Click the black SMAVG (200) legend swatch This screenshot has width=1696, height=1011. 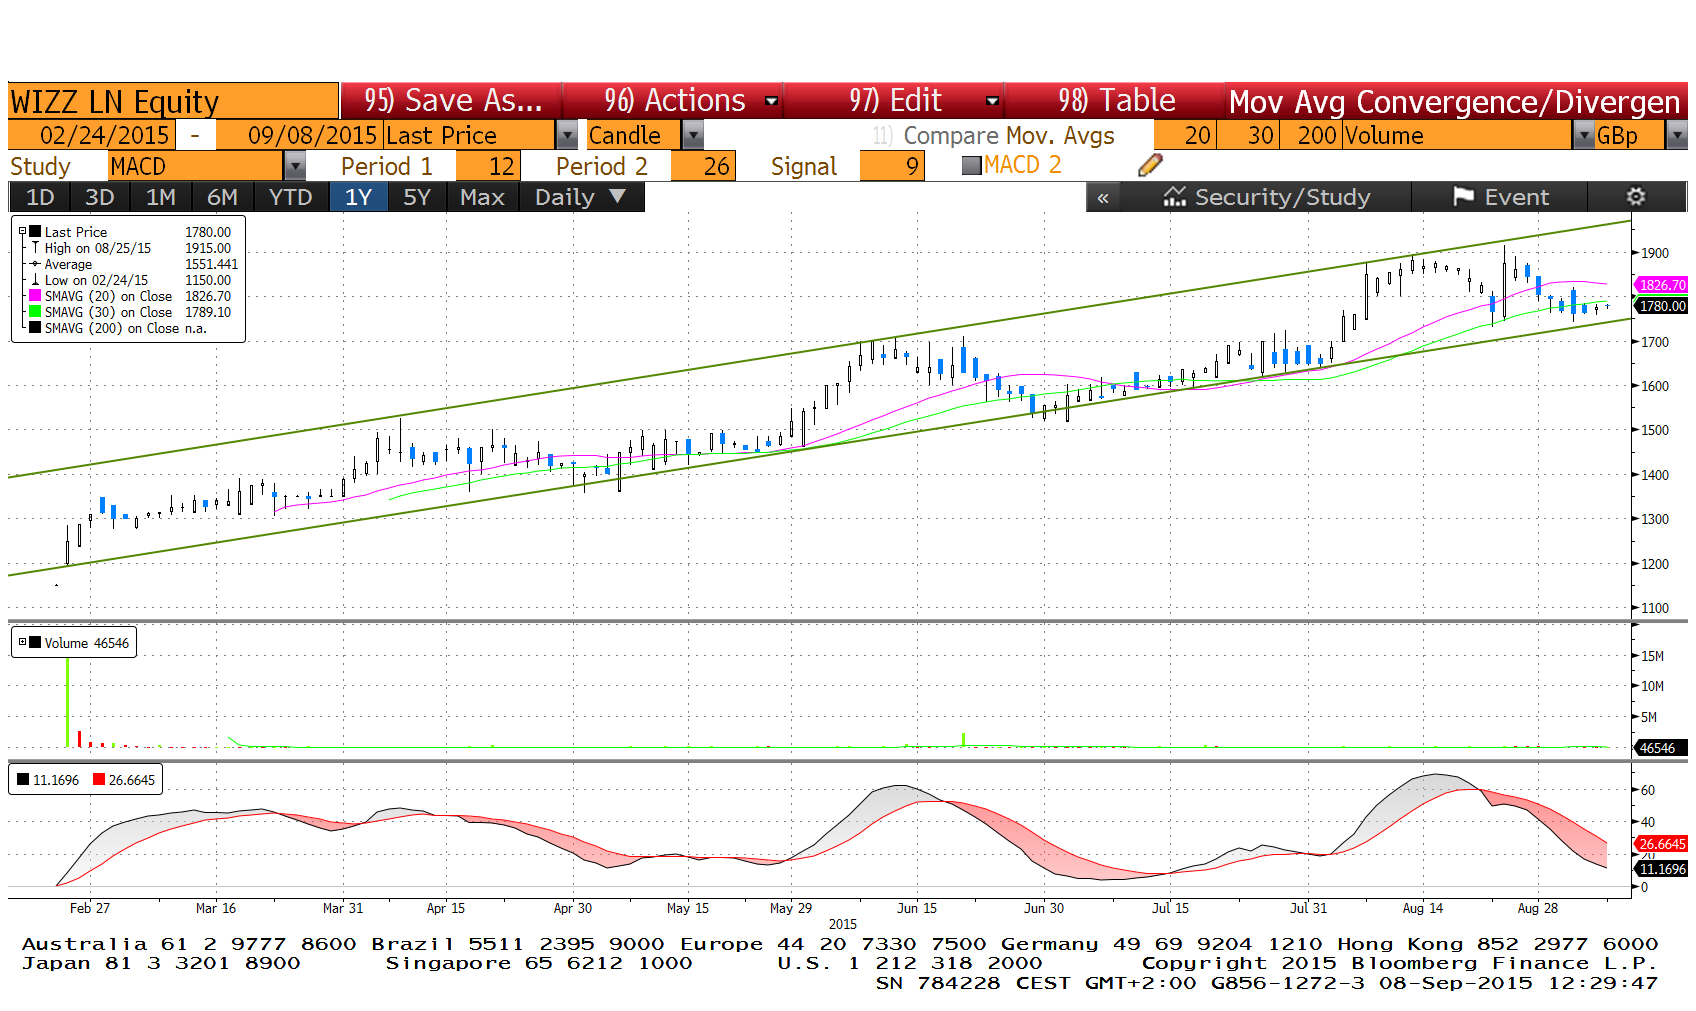(35, 328)
